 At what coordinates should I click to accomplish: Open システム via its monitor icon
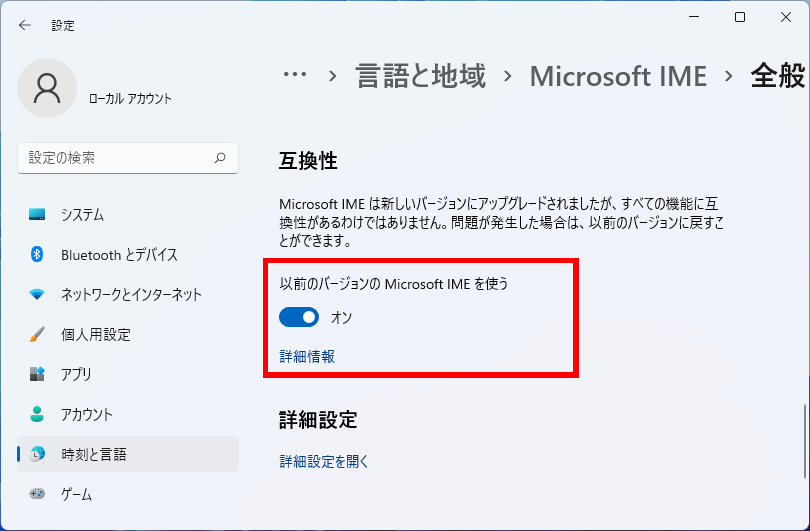tap(37, 214)
